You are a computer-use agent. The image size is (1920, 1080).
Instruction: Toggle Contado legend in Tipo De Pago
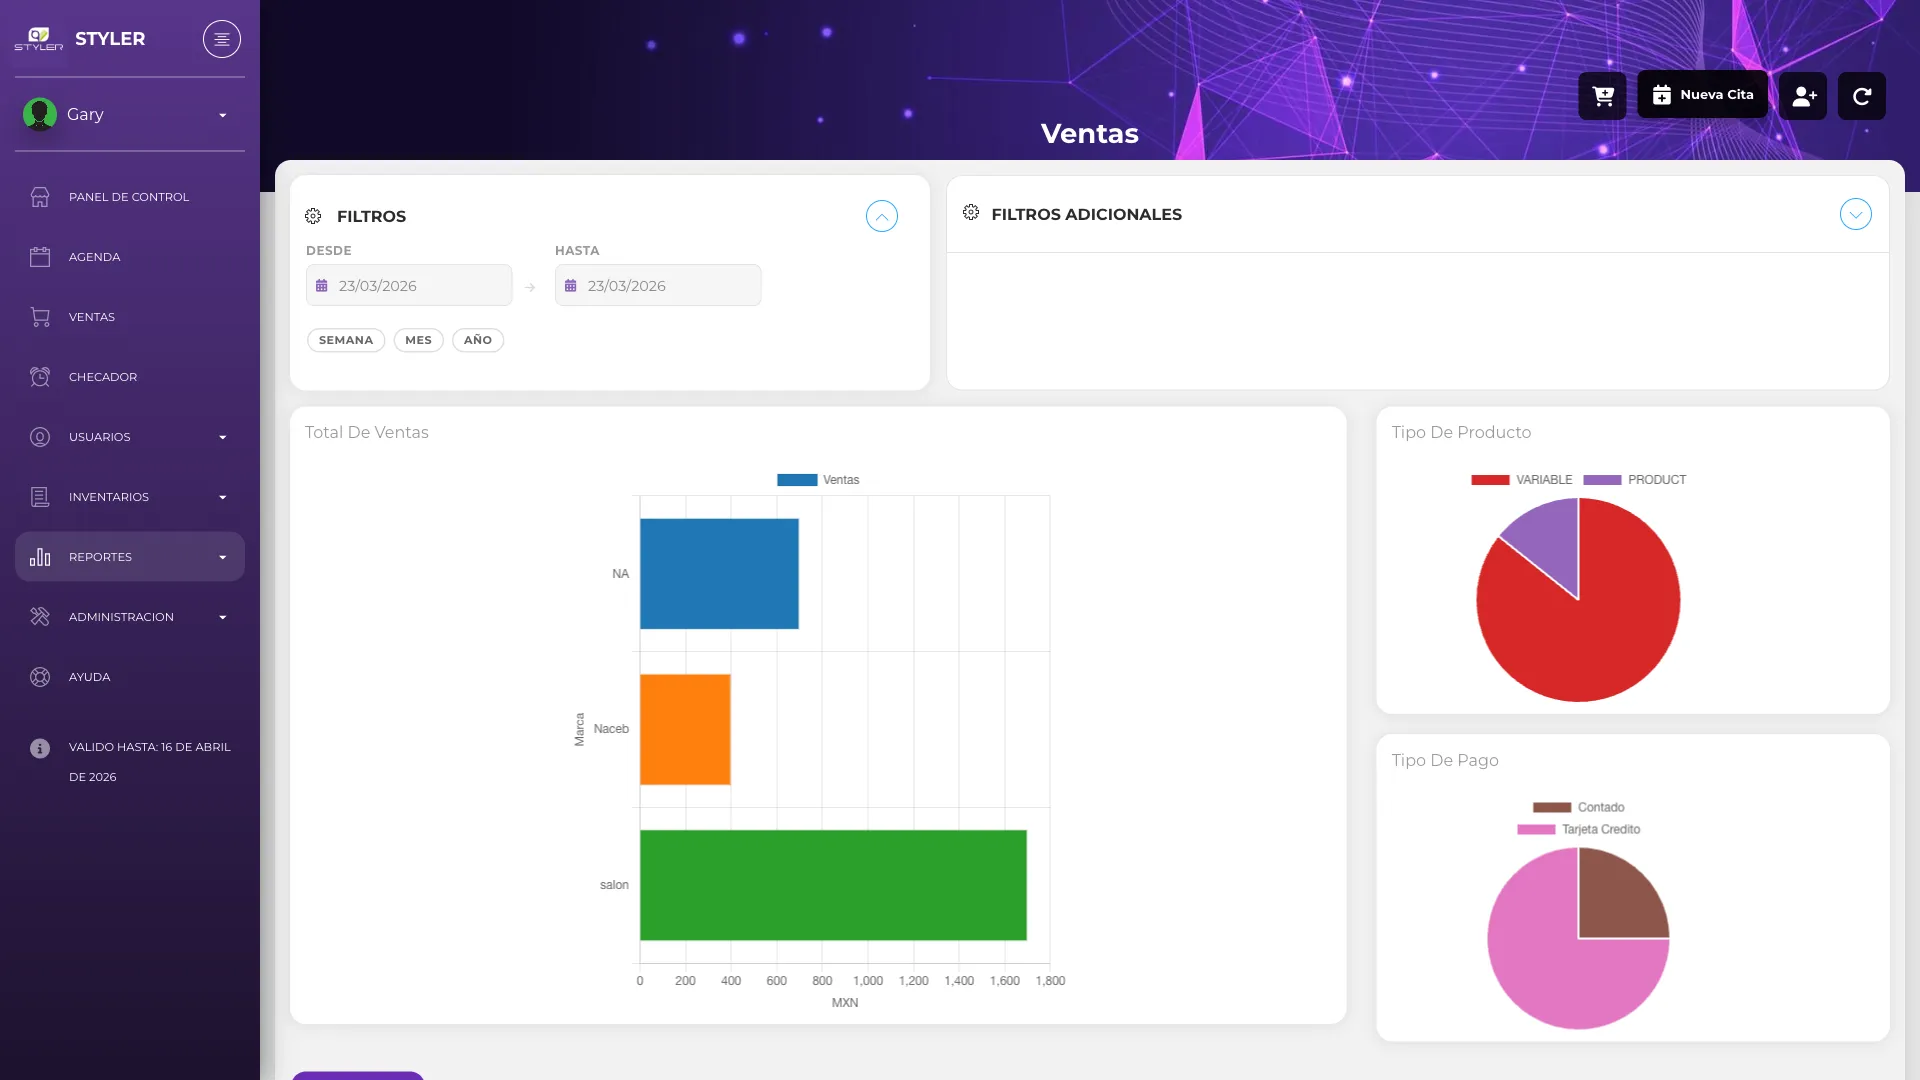1578,807
